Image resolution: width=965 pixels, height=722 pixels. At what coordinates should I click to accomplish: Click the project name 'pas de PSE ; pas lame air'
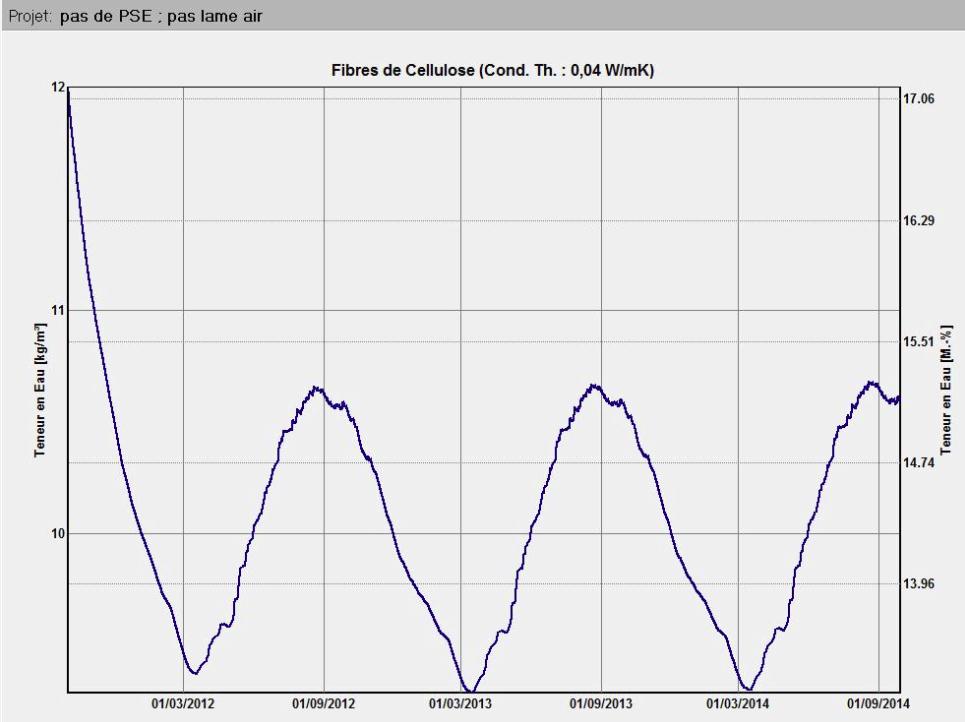pyautogui.click(x=161, y=16)
